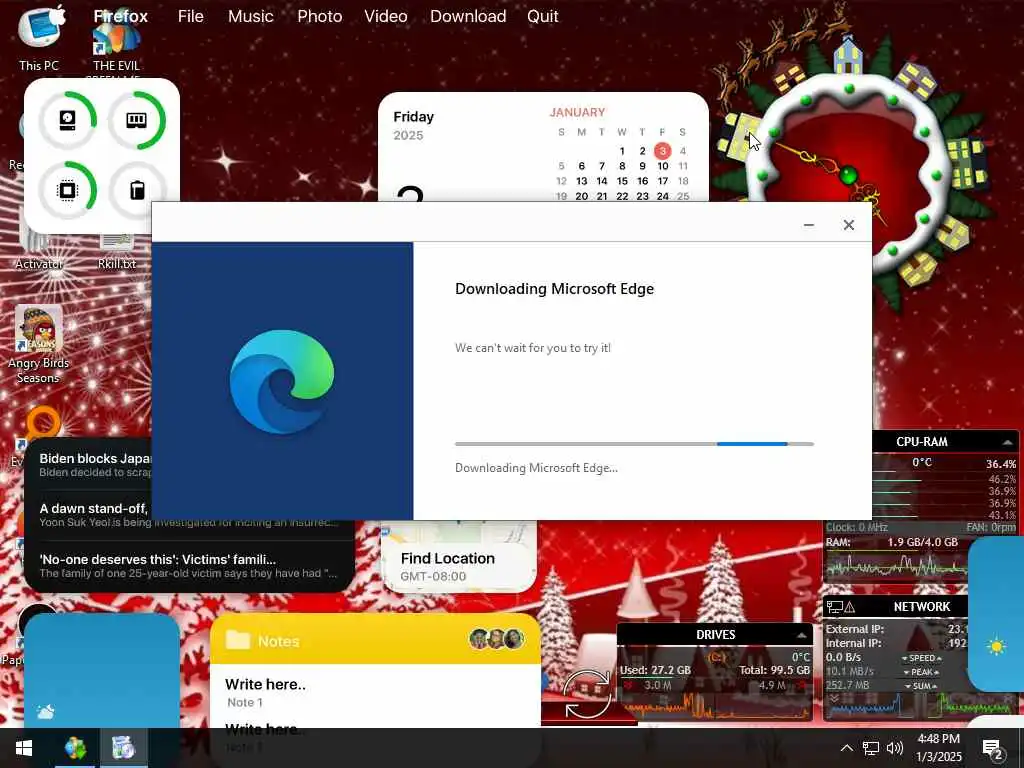Open the PEAK dropdown in NETWORK gadget
This screenshot has height=768, width=1024.
point(921,672)
